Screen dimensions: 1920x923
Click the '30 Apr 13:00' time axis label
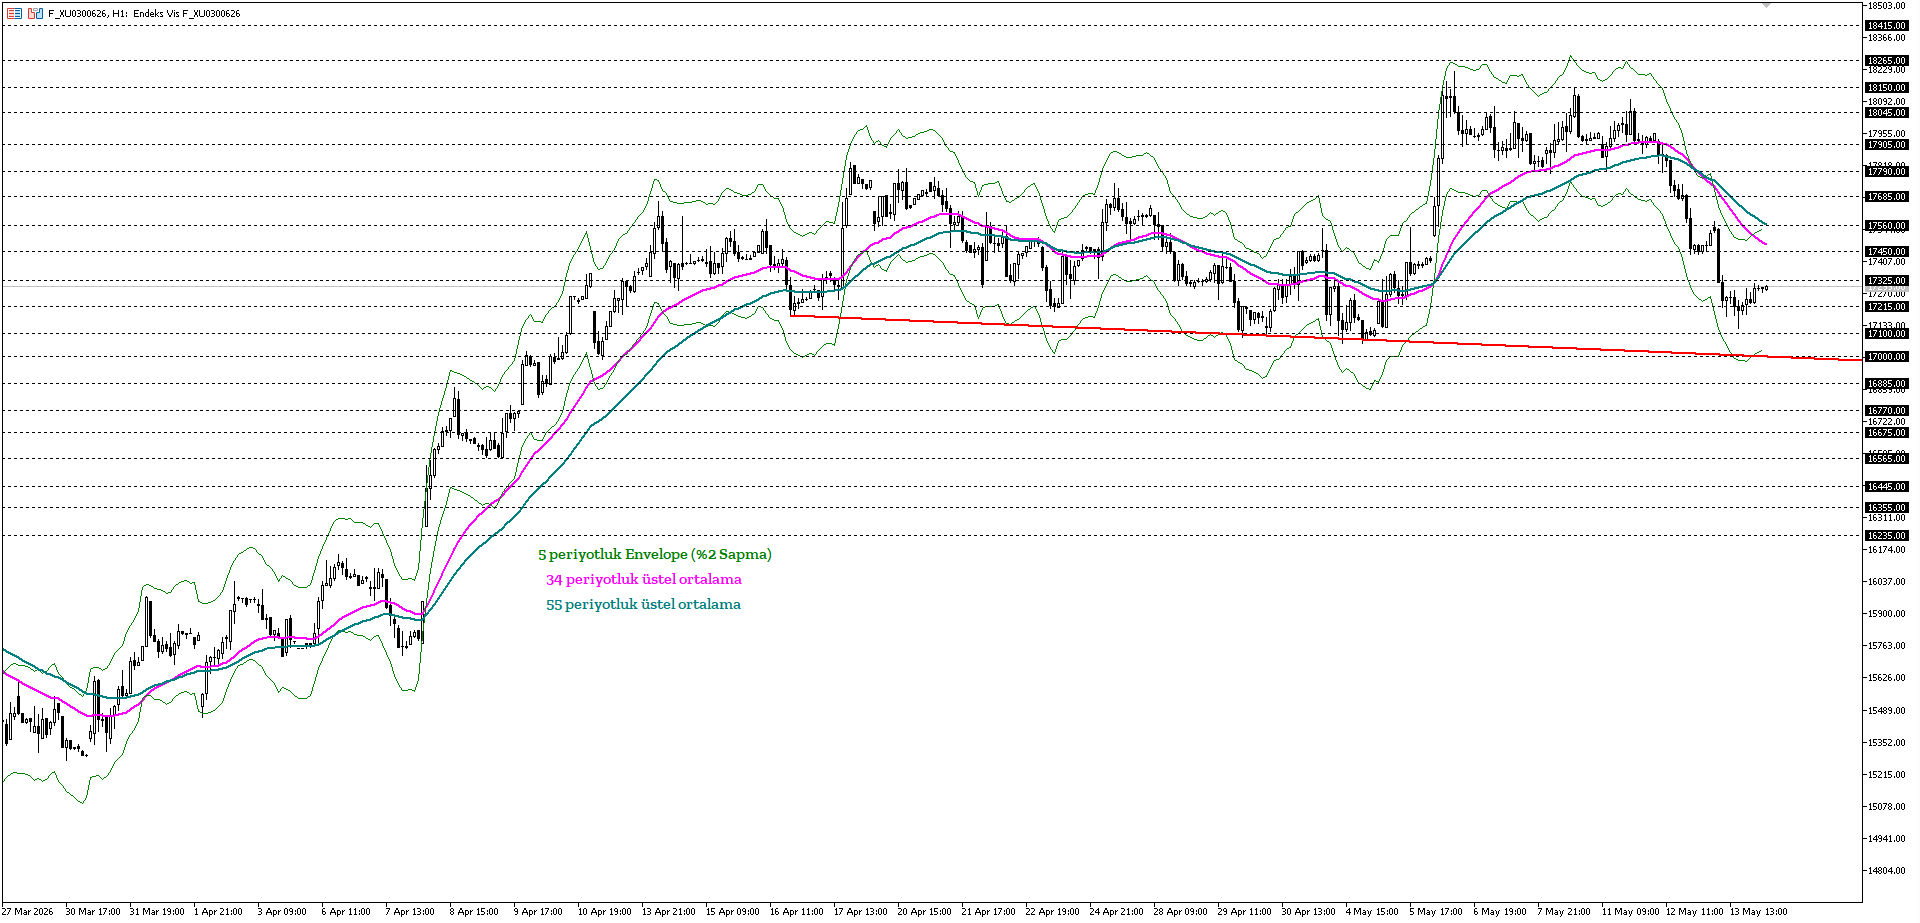[x=1308, y=912]
